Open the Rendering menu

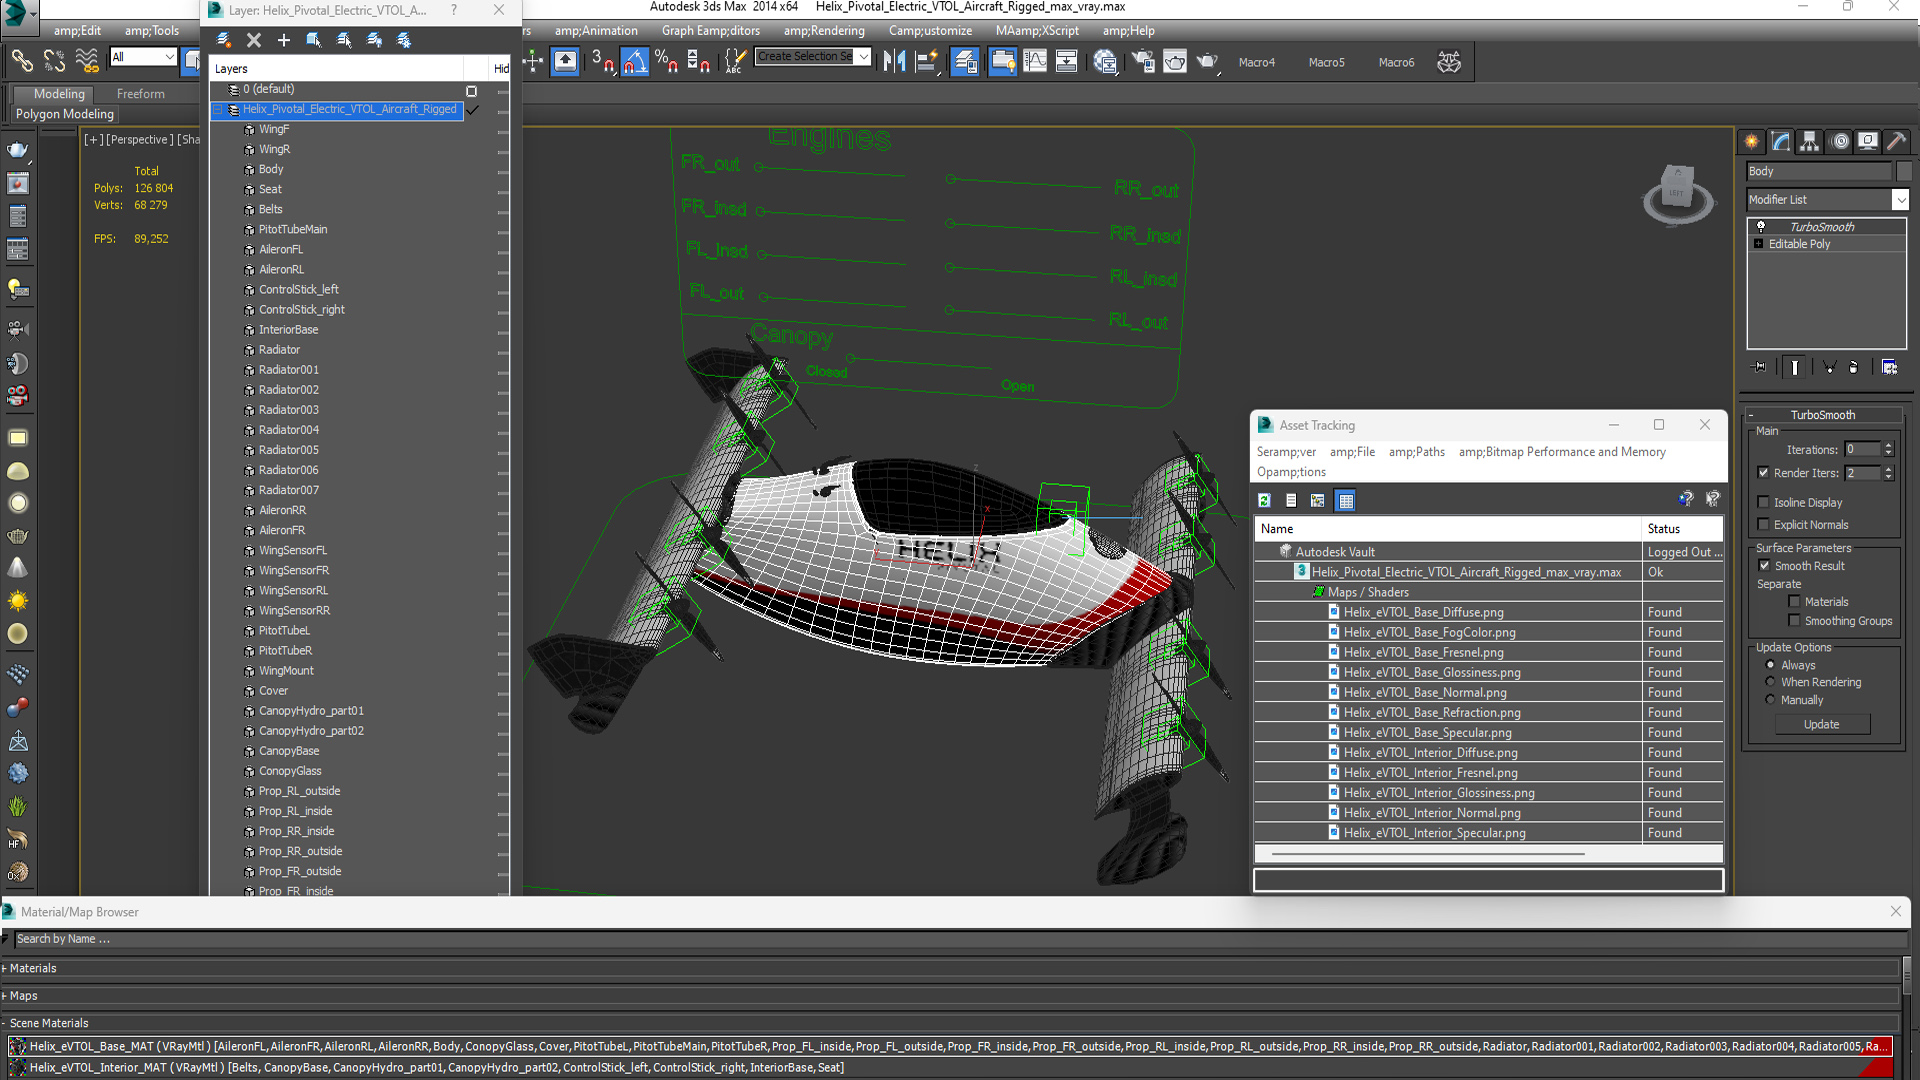tap(824, 31)
